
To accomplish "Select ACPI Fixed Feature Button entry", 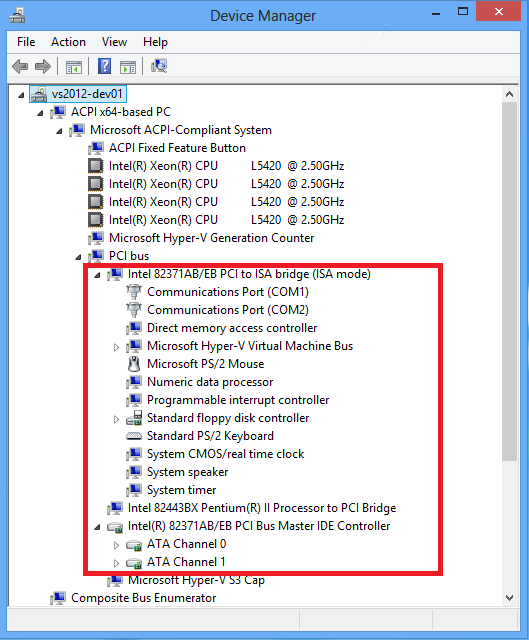I will tap(177, 148).
